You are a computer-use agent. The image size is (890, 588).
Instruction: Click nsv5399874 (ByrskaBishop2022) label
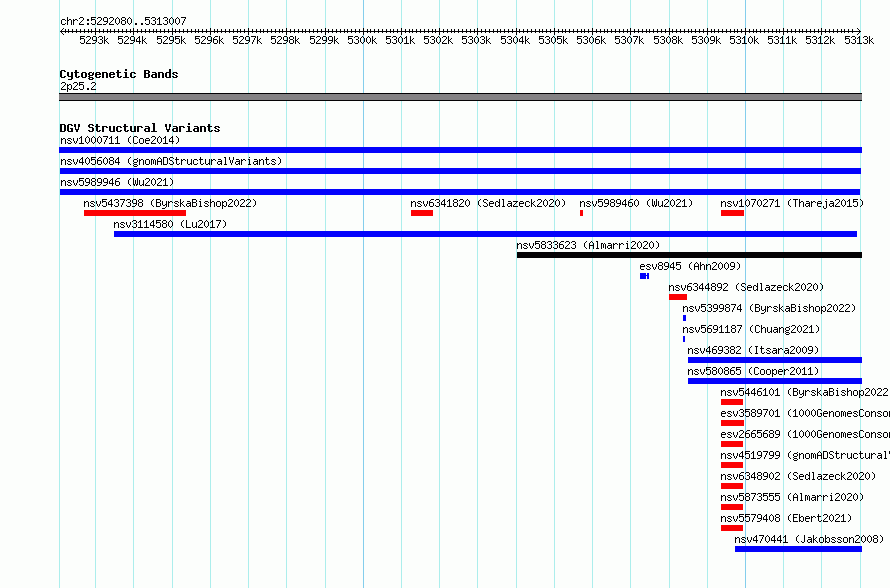pos(769,308)
